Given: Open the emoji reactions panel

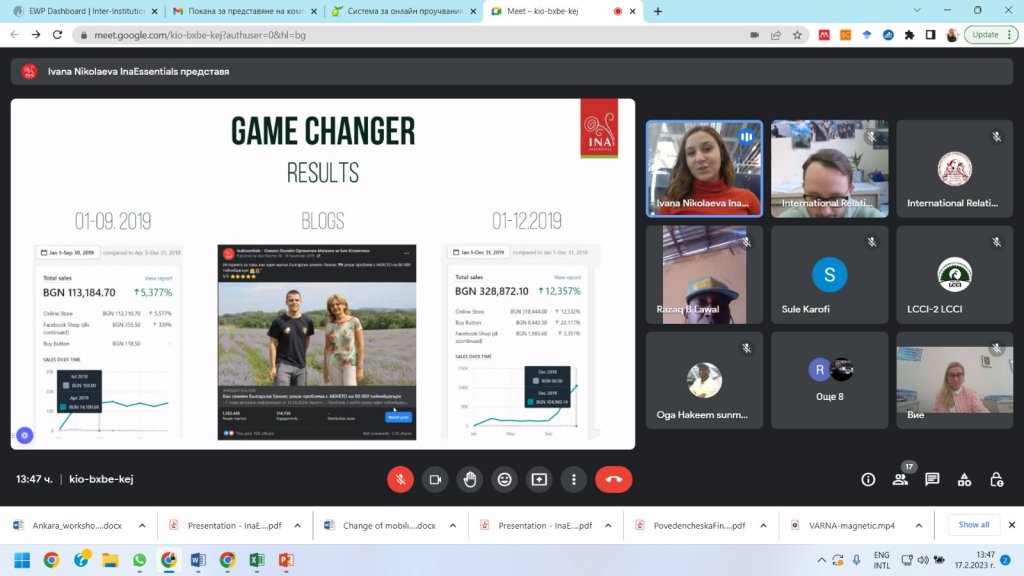Looking at the screenshot, I should pos(504,479).
